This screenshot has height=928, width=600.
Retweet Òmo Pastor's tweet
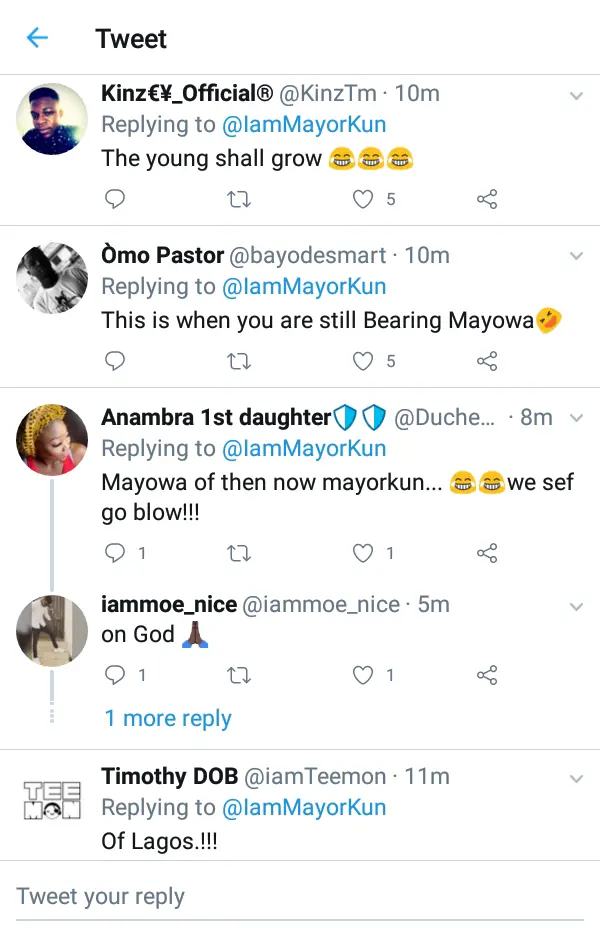point(239,361)
